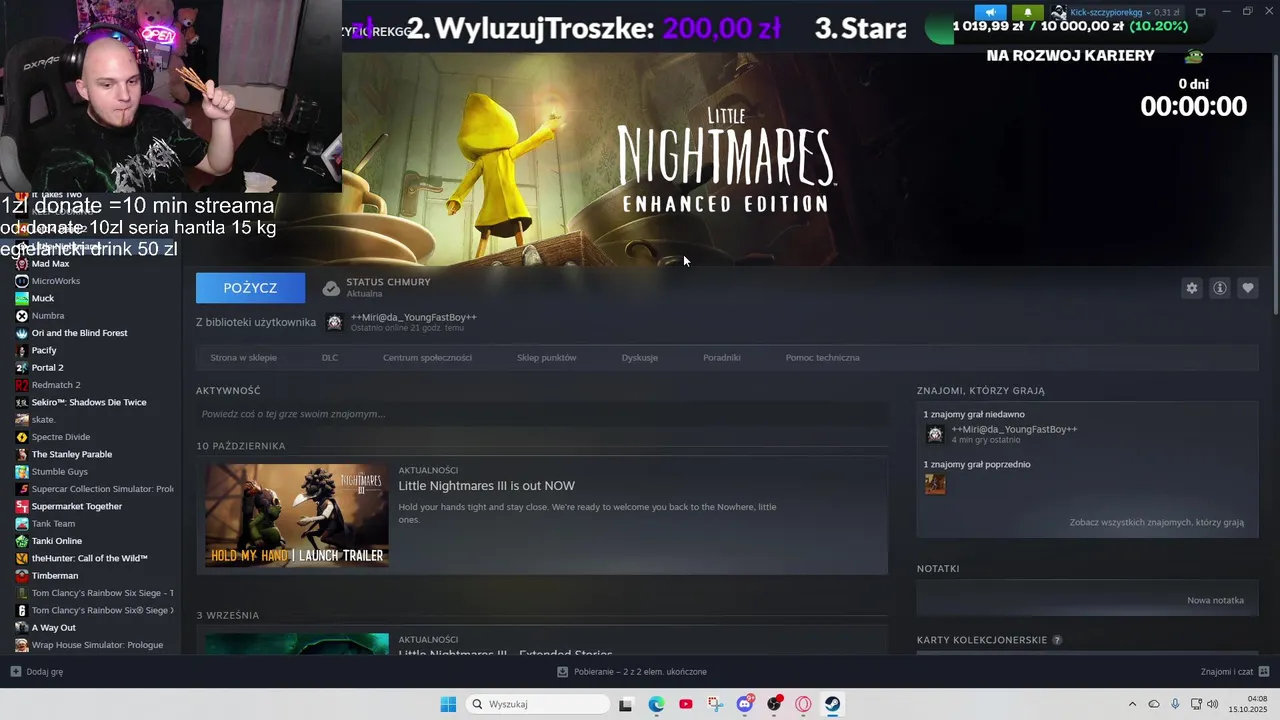Open game settings gear icon

coord(1191,288)
